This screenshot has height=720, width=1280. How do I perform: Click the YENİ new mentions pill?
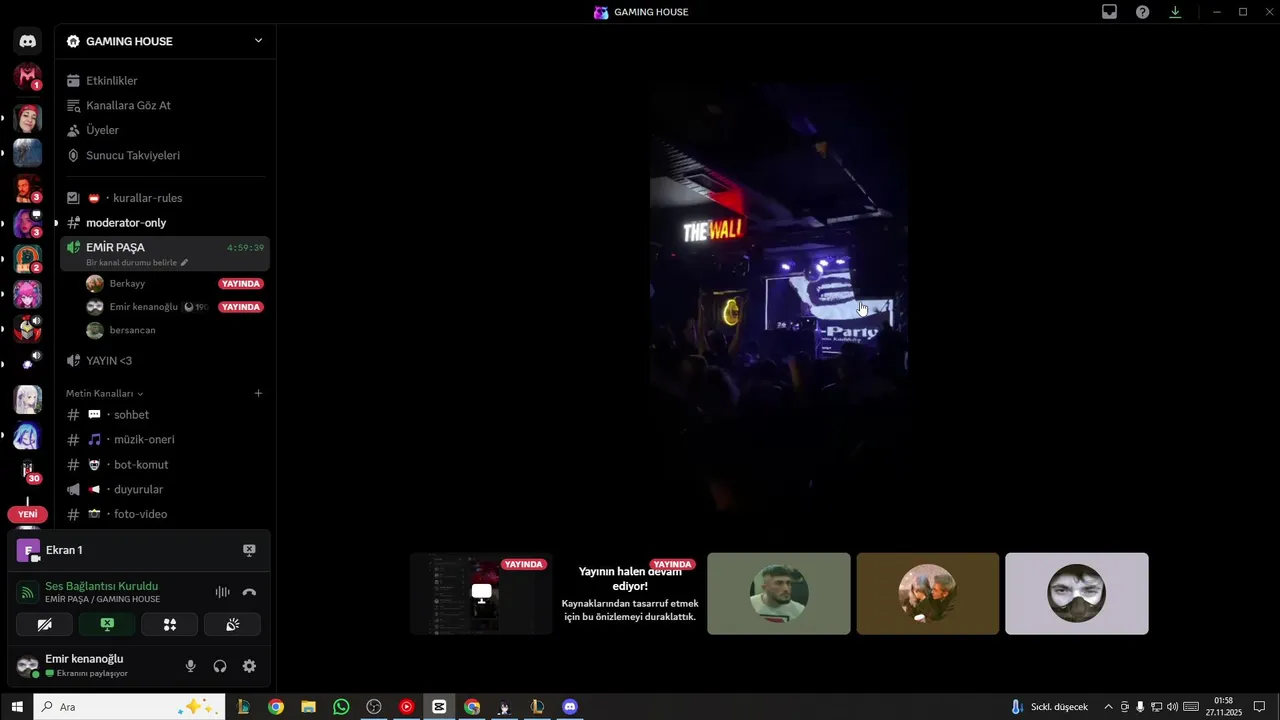pos(27,514)
